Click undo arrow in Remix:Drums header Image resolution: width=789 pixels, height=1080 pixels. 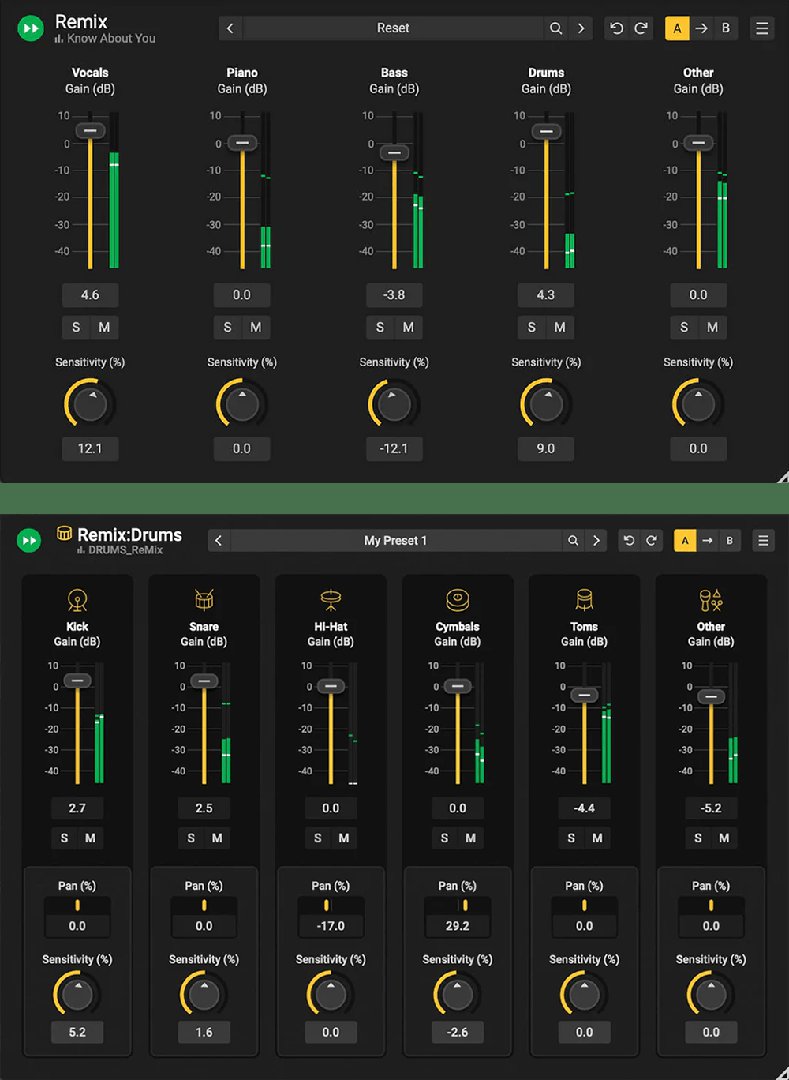click(x=629, y=541)
